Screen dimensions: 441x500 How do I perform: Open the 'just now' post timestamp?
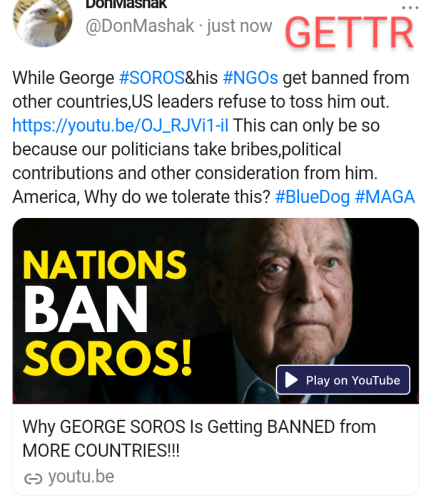coord(239,26)
